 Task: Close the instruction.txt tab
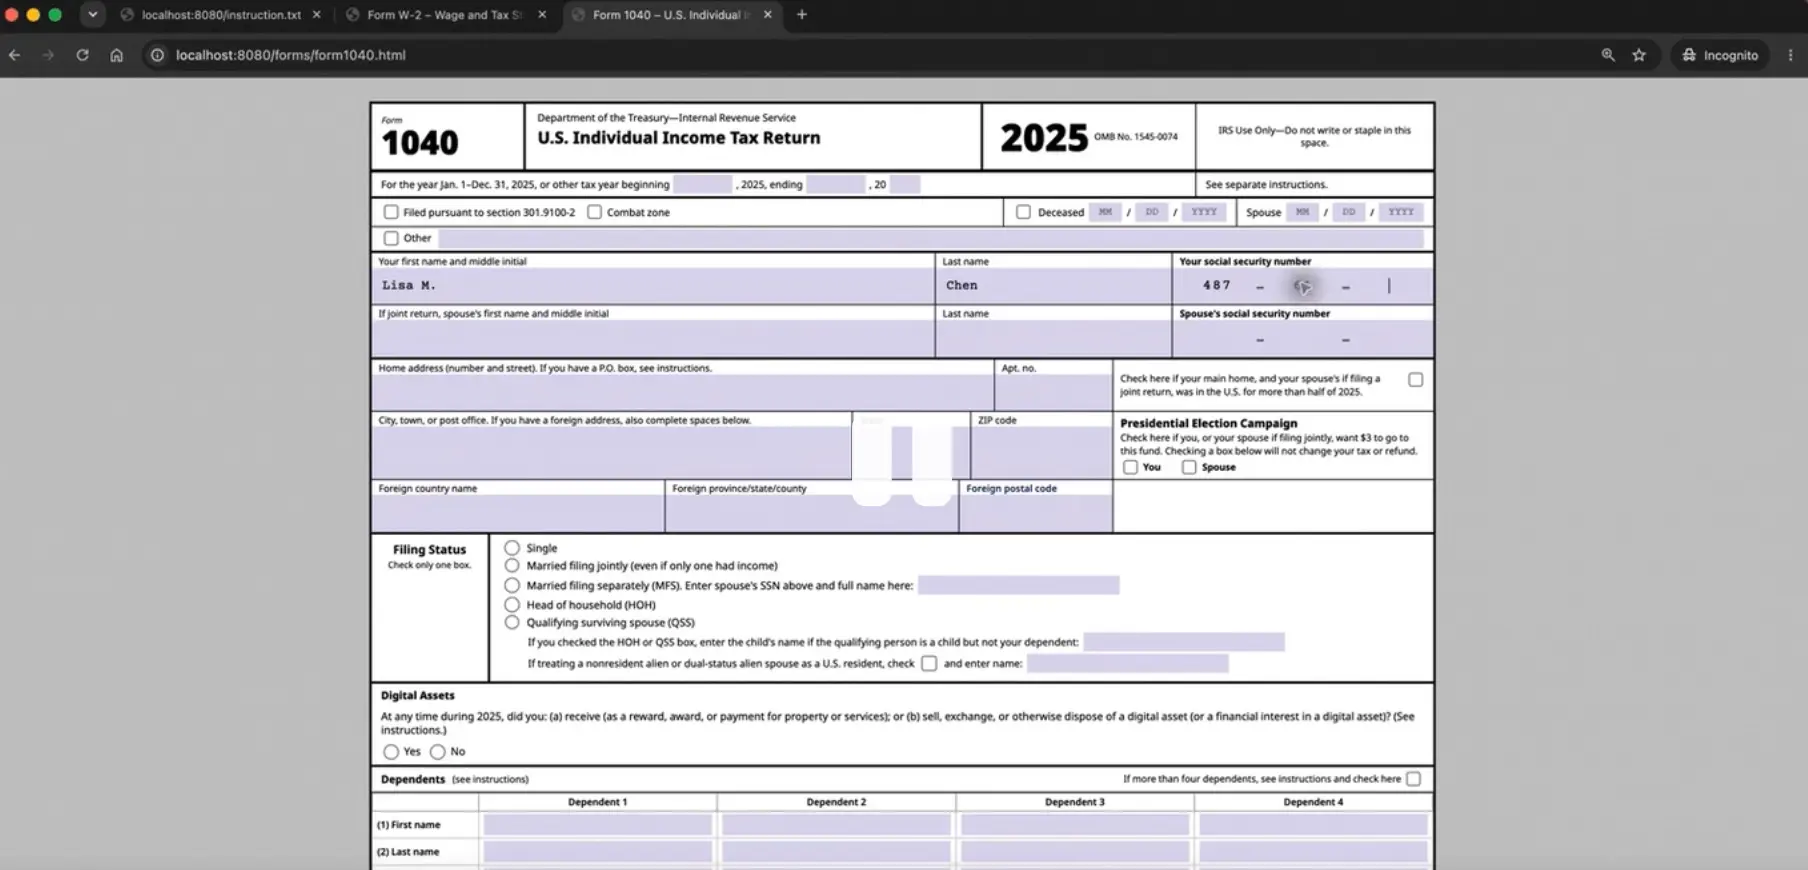[316, 15]
